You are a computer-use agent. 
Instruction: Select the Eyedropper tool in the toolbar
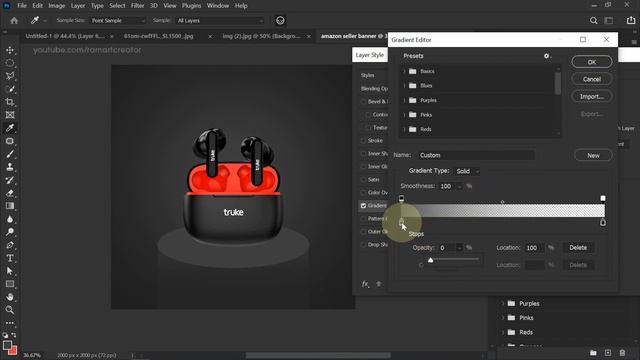point(10,128)
